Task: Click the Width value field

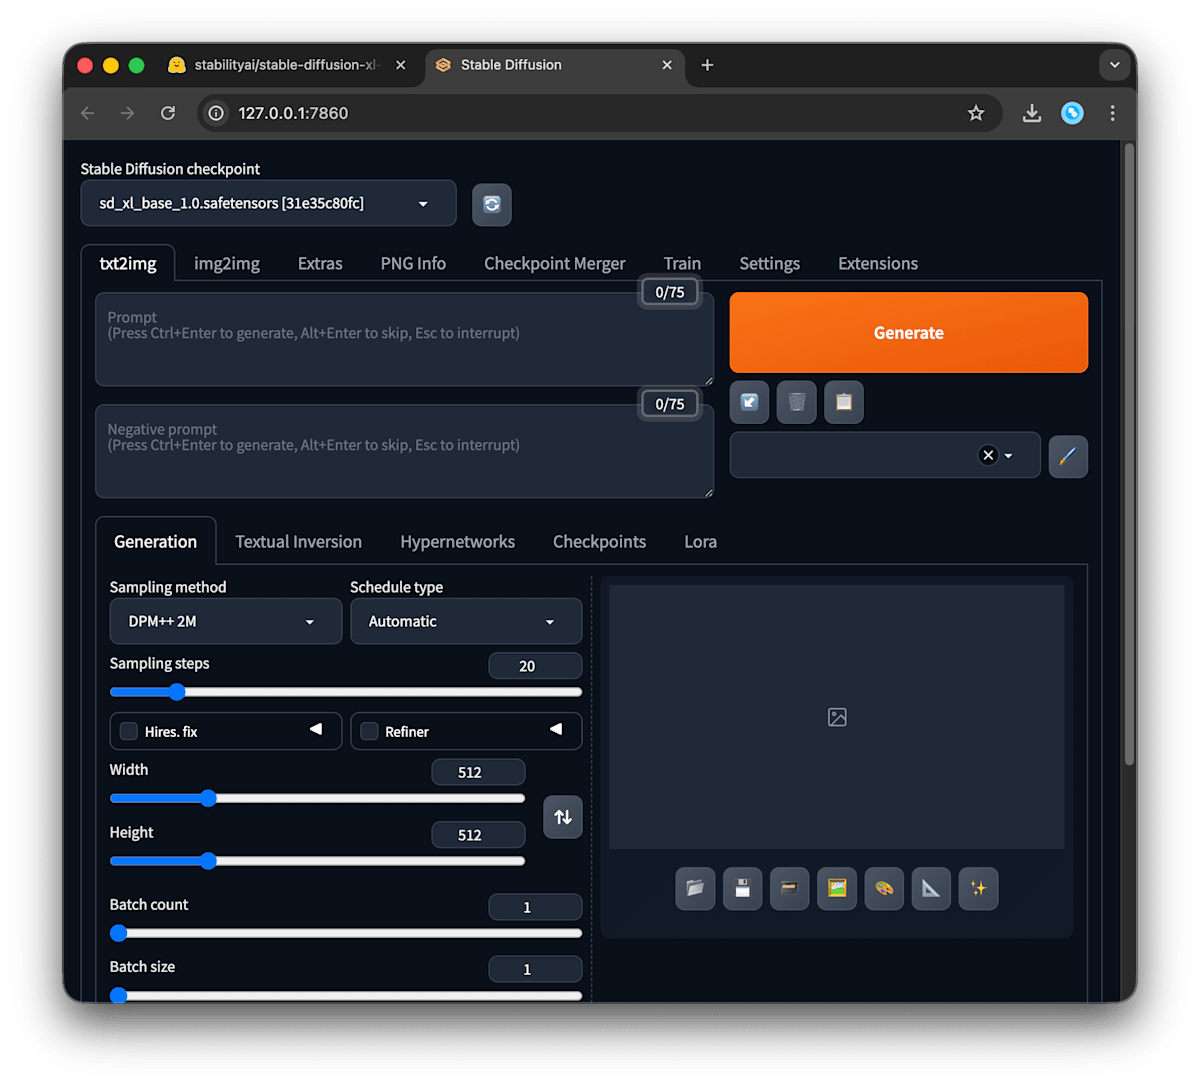Action: pos(478,772)
